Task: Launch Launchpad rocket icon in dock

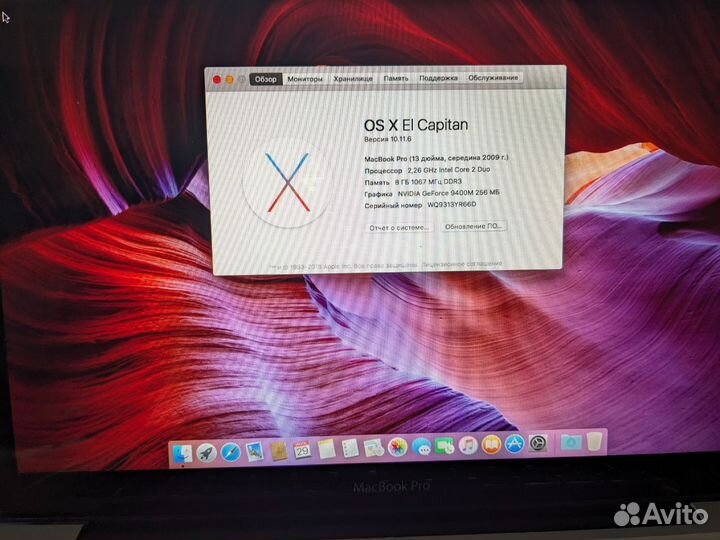Action: pyautogui.click(x=207, y=453)
